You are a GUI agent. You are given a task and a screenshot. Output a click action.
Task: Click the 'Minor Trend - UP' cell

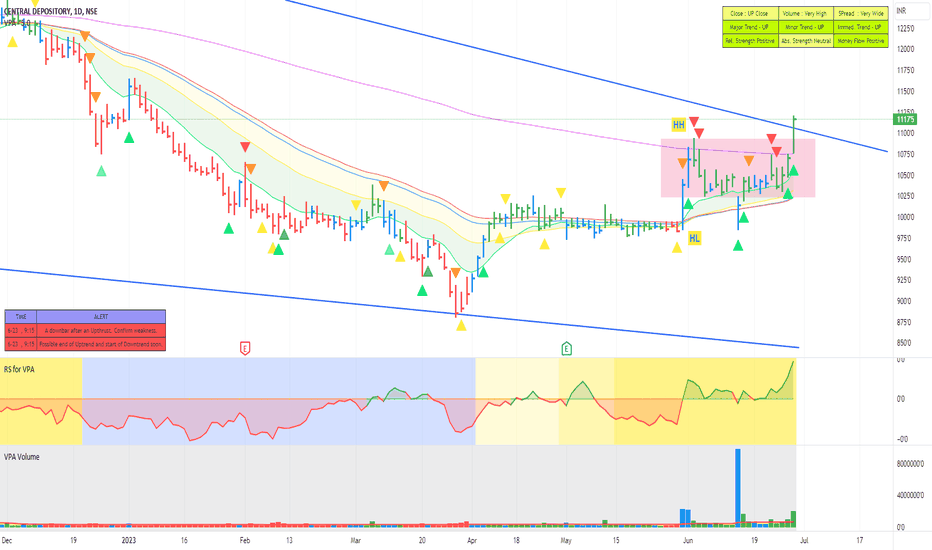[805, 27]
